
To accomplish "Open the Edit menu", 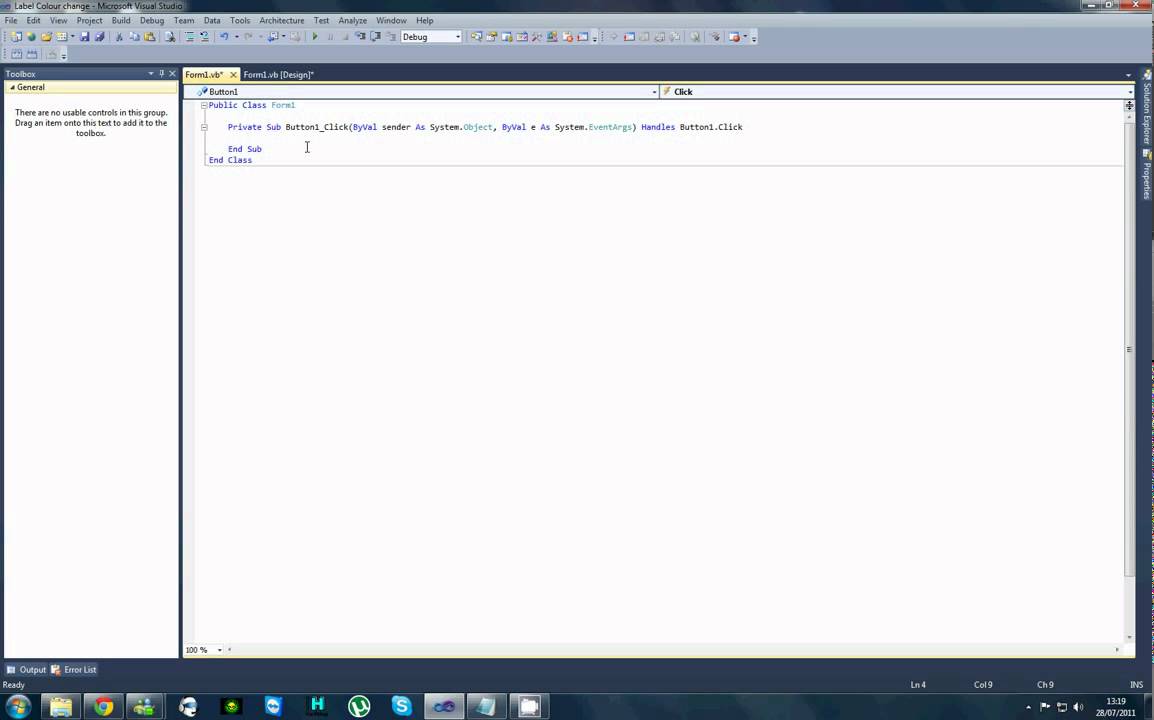I will (x=33, y=21).
